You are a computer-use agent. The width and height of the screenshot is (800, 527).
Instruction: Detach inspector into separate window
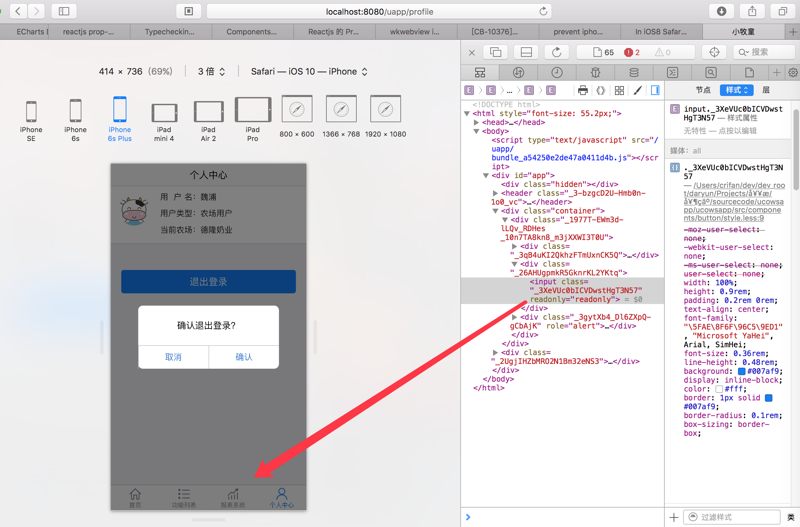[x=495, y=52]
